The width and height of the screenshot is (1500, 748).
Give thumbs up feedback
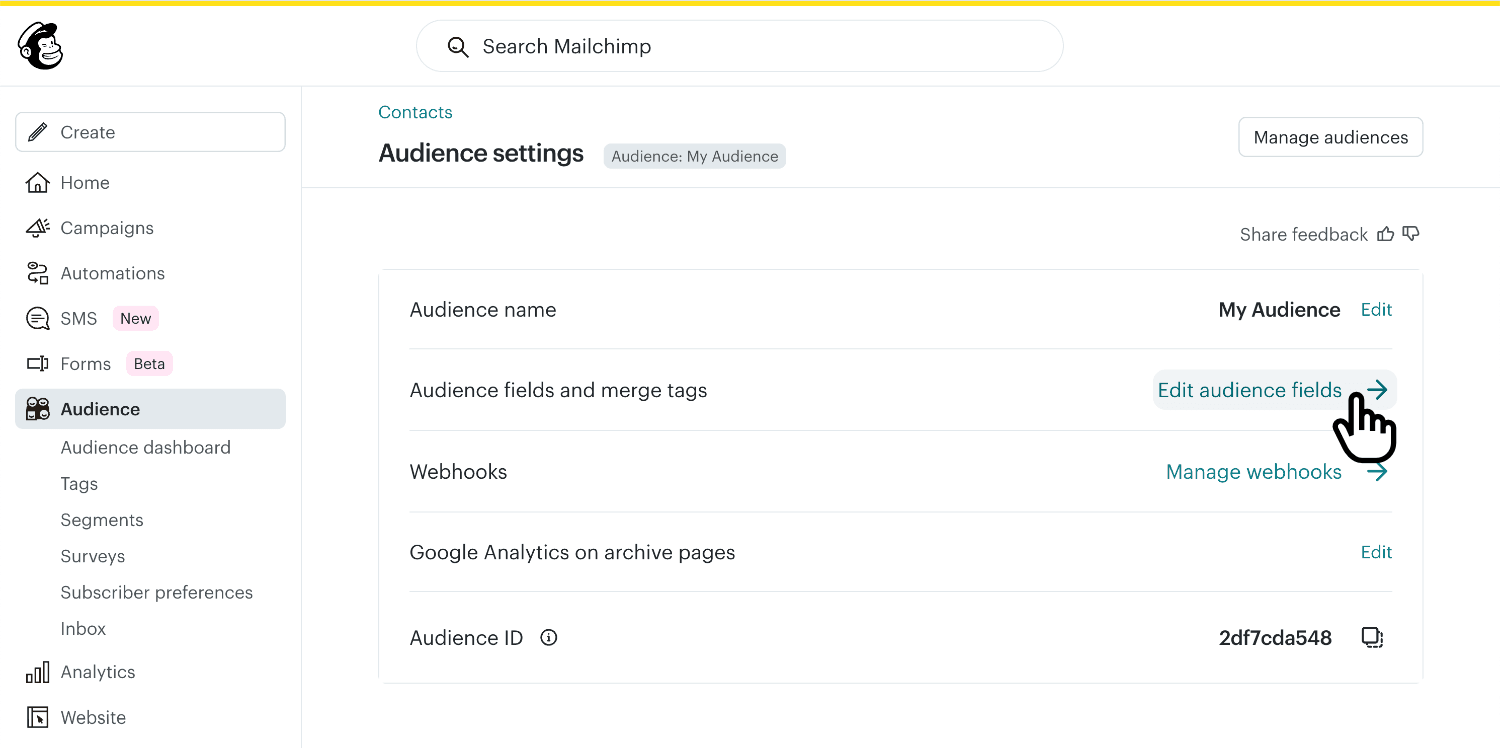click(x=1386, y=234)
